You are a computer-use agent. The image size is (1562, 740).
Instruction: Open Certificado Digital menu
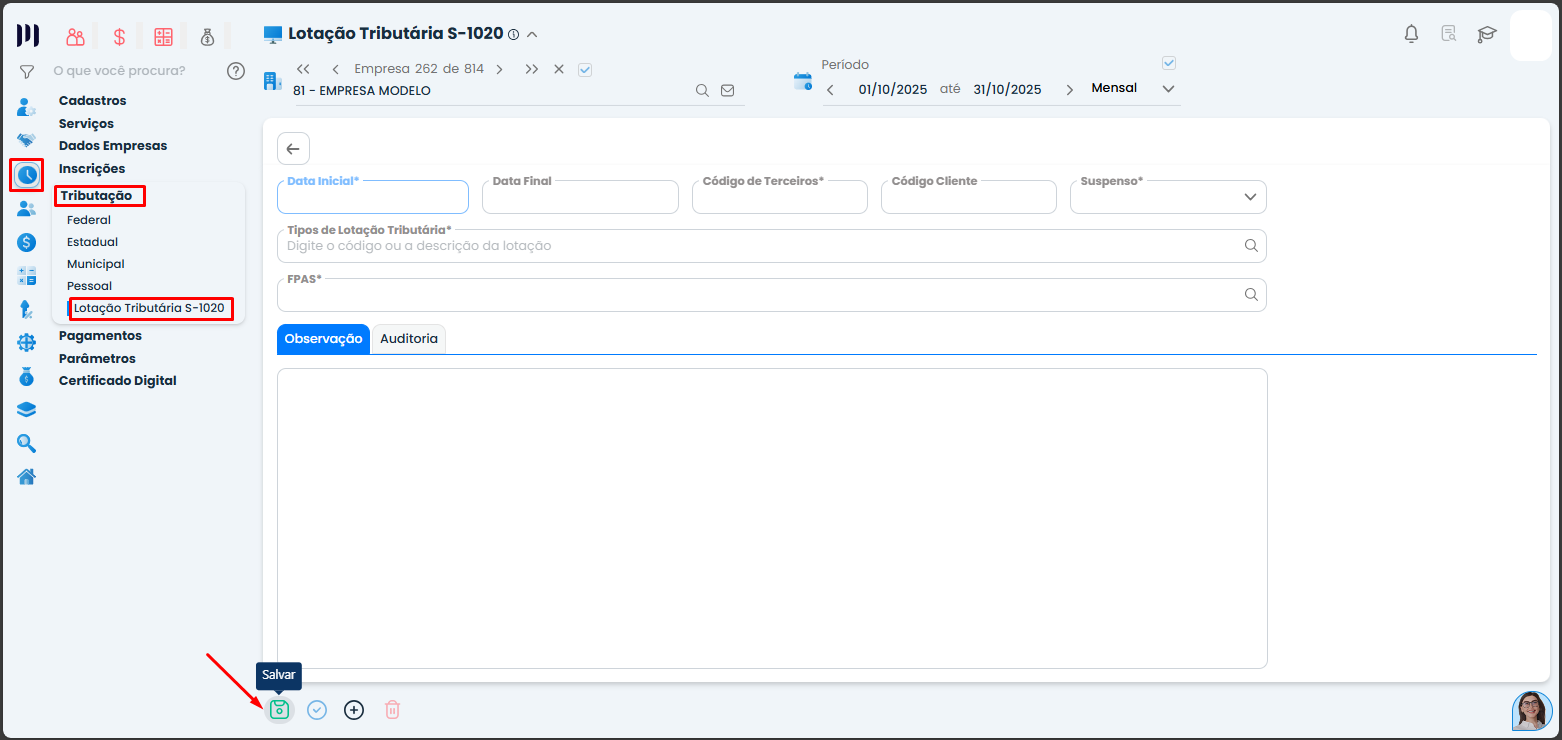[x=118, y=381]
